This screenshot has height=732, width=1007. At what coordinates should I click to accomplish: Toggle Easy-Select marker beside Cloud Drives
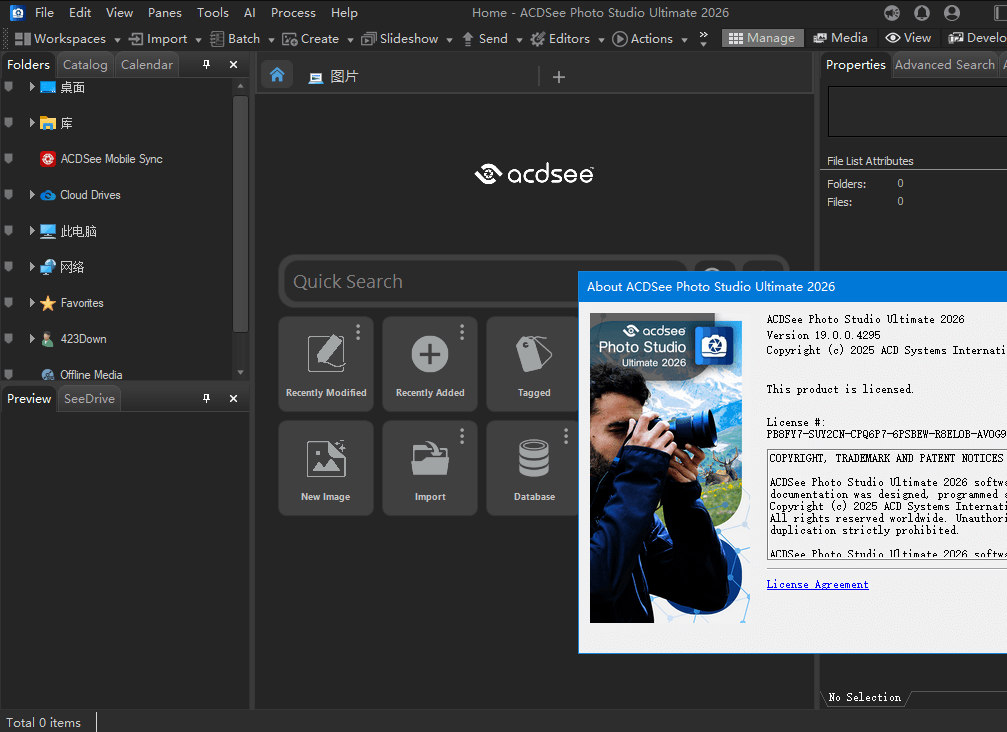pyautogui.click(x=9, y=195)
